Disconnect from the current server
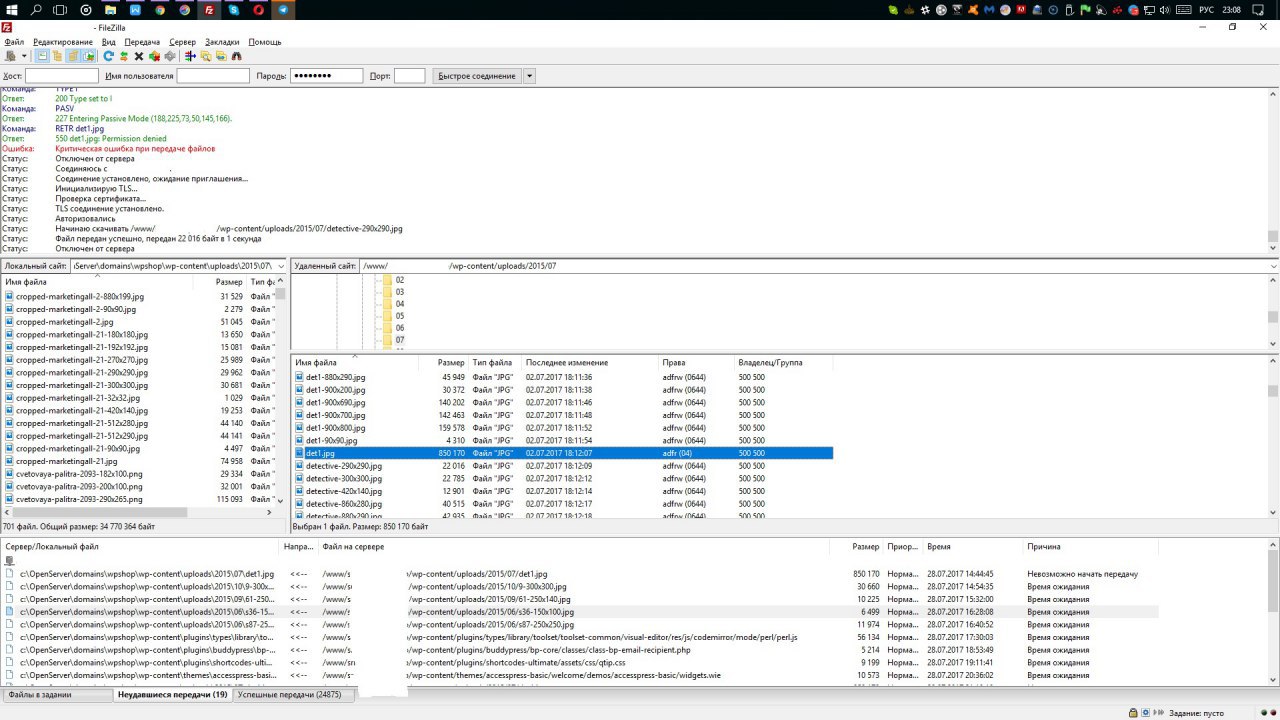Screen dimensions: 1280x720 click(x=154, y=56)
